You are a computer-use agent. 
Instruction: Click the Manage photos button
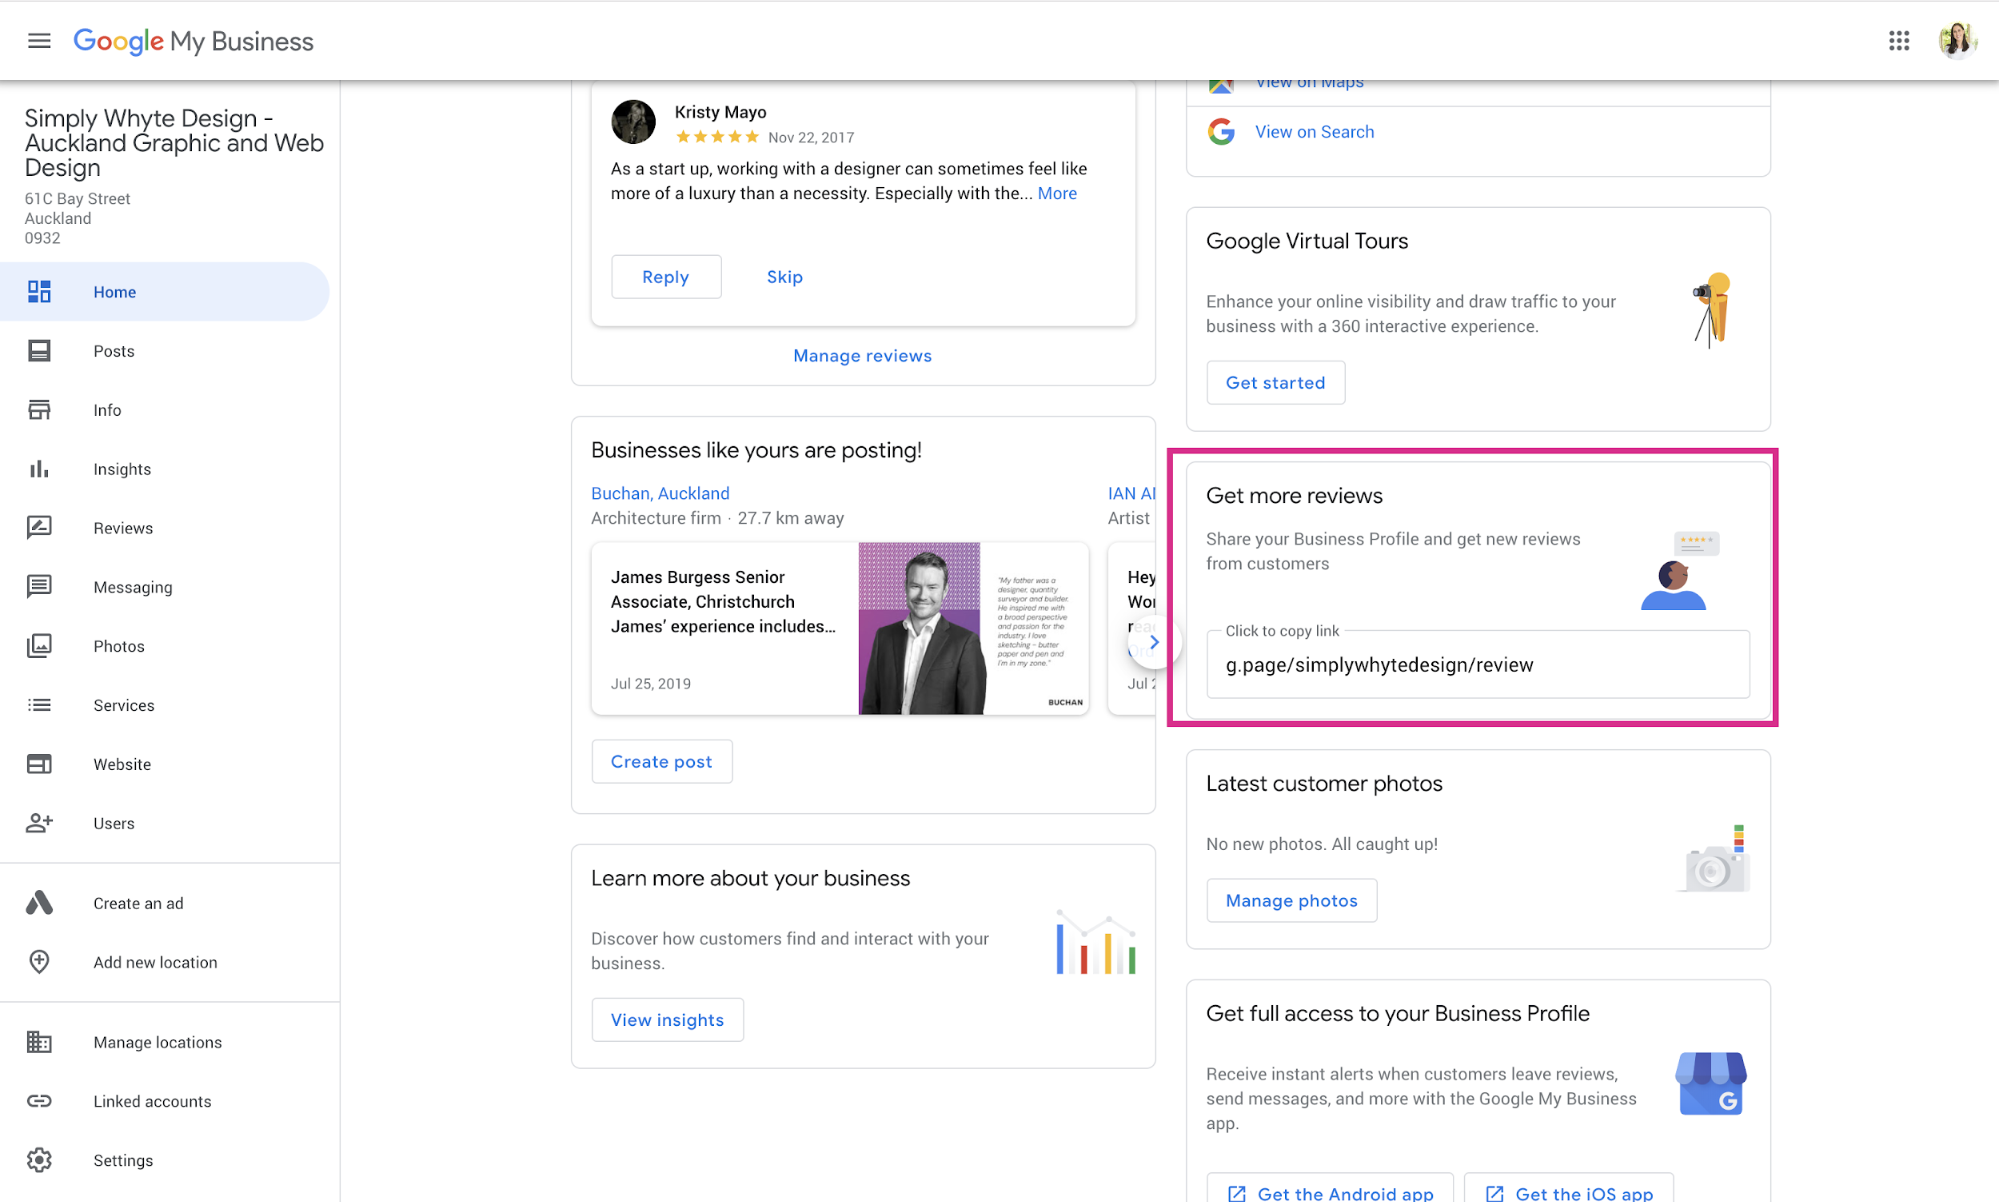[1291, 901]
